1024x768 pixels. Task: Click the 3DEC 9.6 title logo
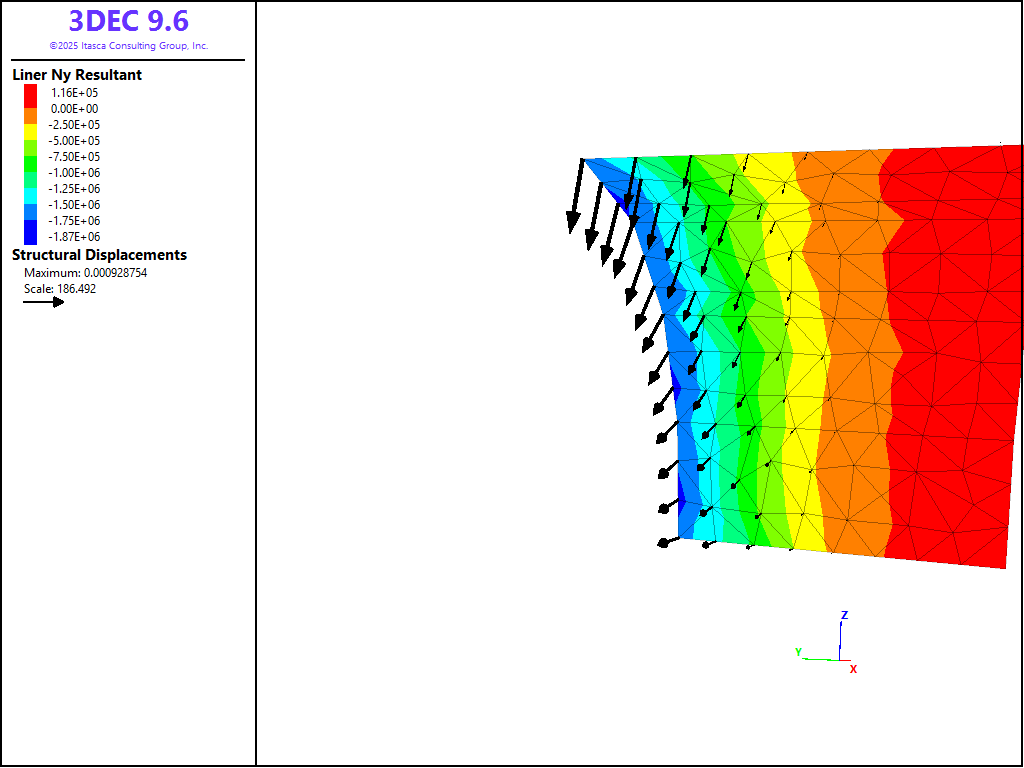(x=128, y=21)
